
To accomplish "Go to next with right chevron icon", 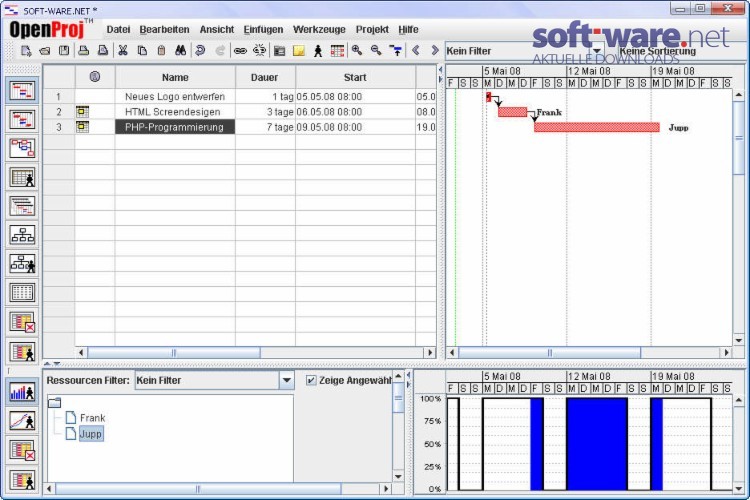I will coord(435,50).
